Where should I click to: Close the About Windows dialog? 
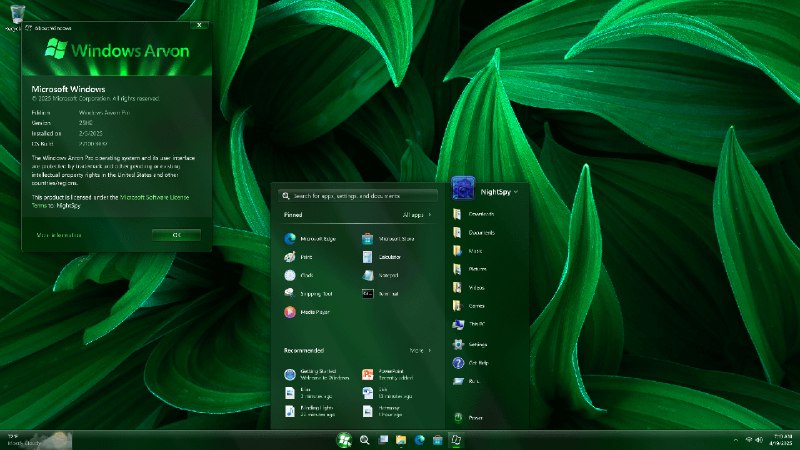pyautogui.click(x=199, y=25)
